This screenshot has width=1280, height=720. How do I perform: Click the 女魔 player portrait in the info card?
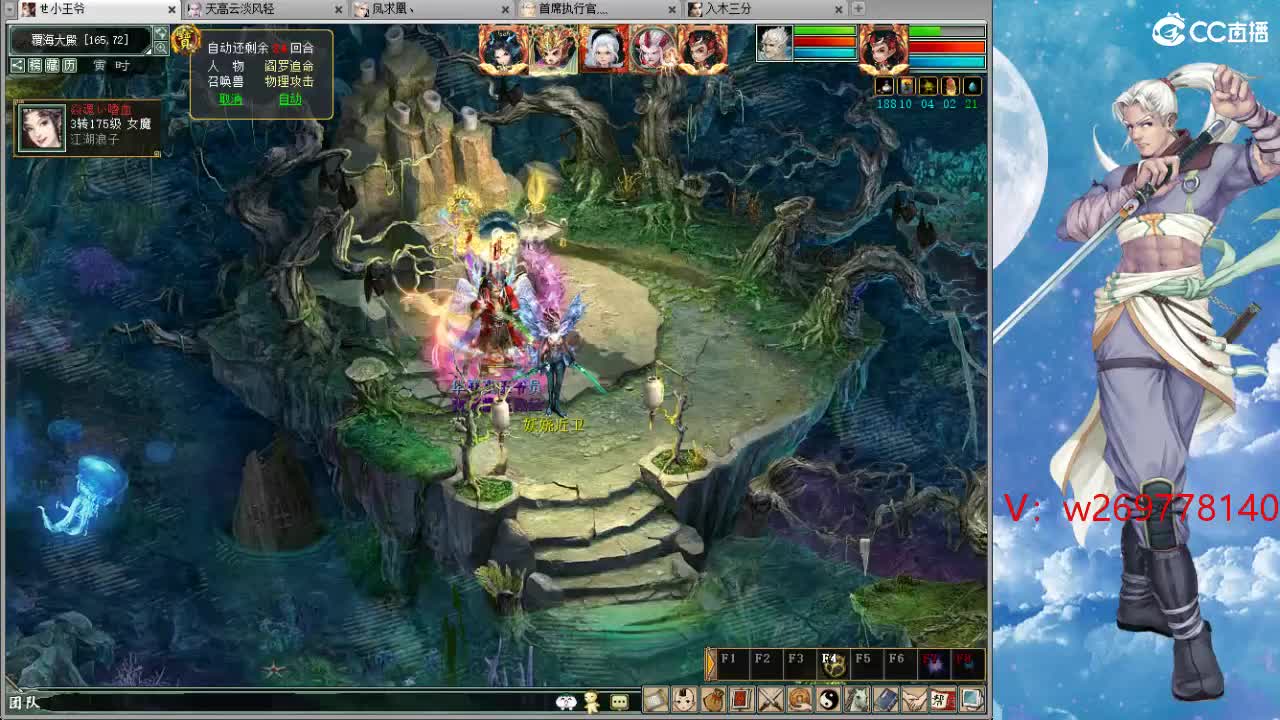42,128
